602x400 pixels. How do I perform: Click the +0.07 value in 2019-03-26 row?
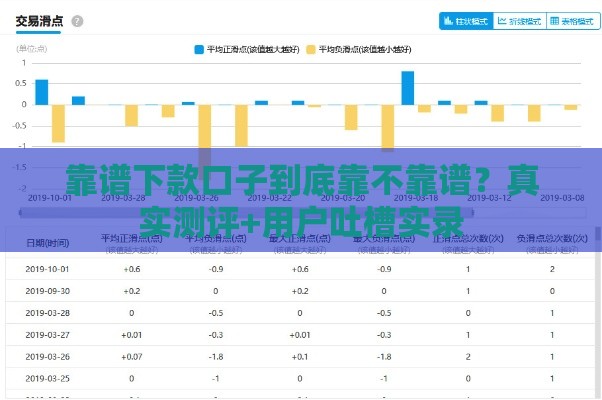[132, 357]
